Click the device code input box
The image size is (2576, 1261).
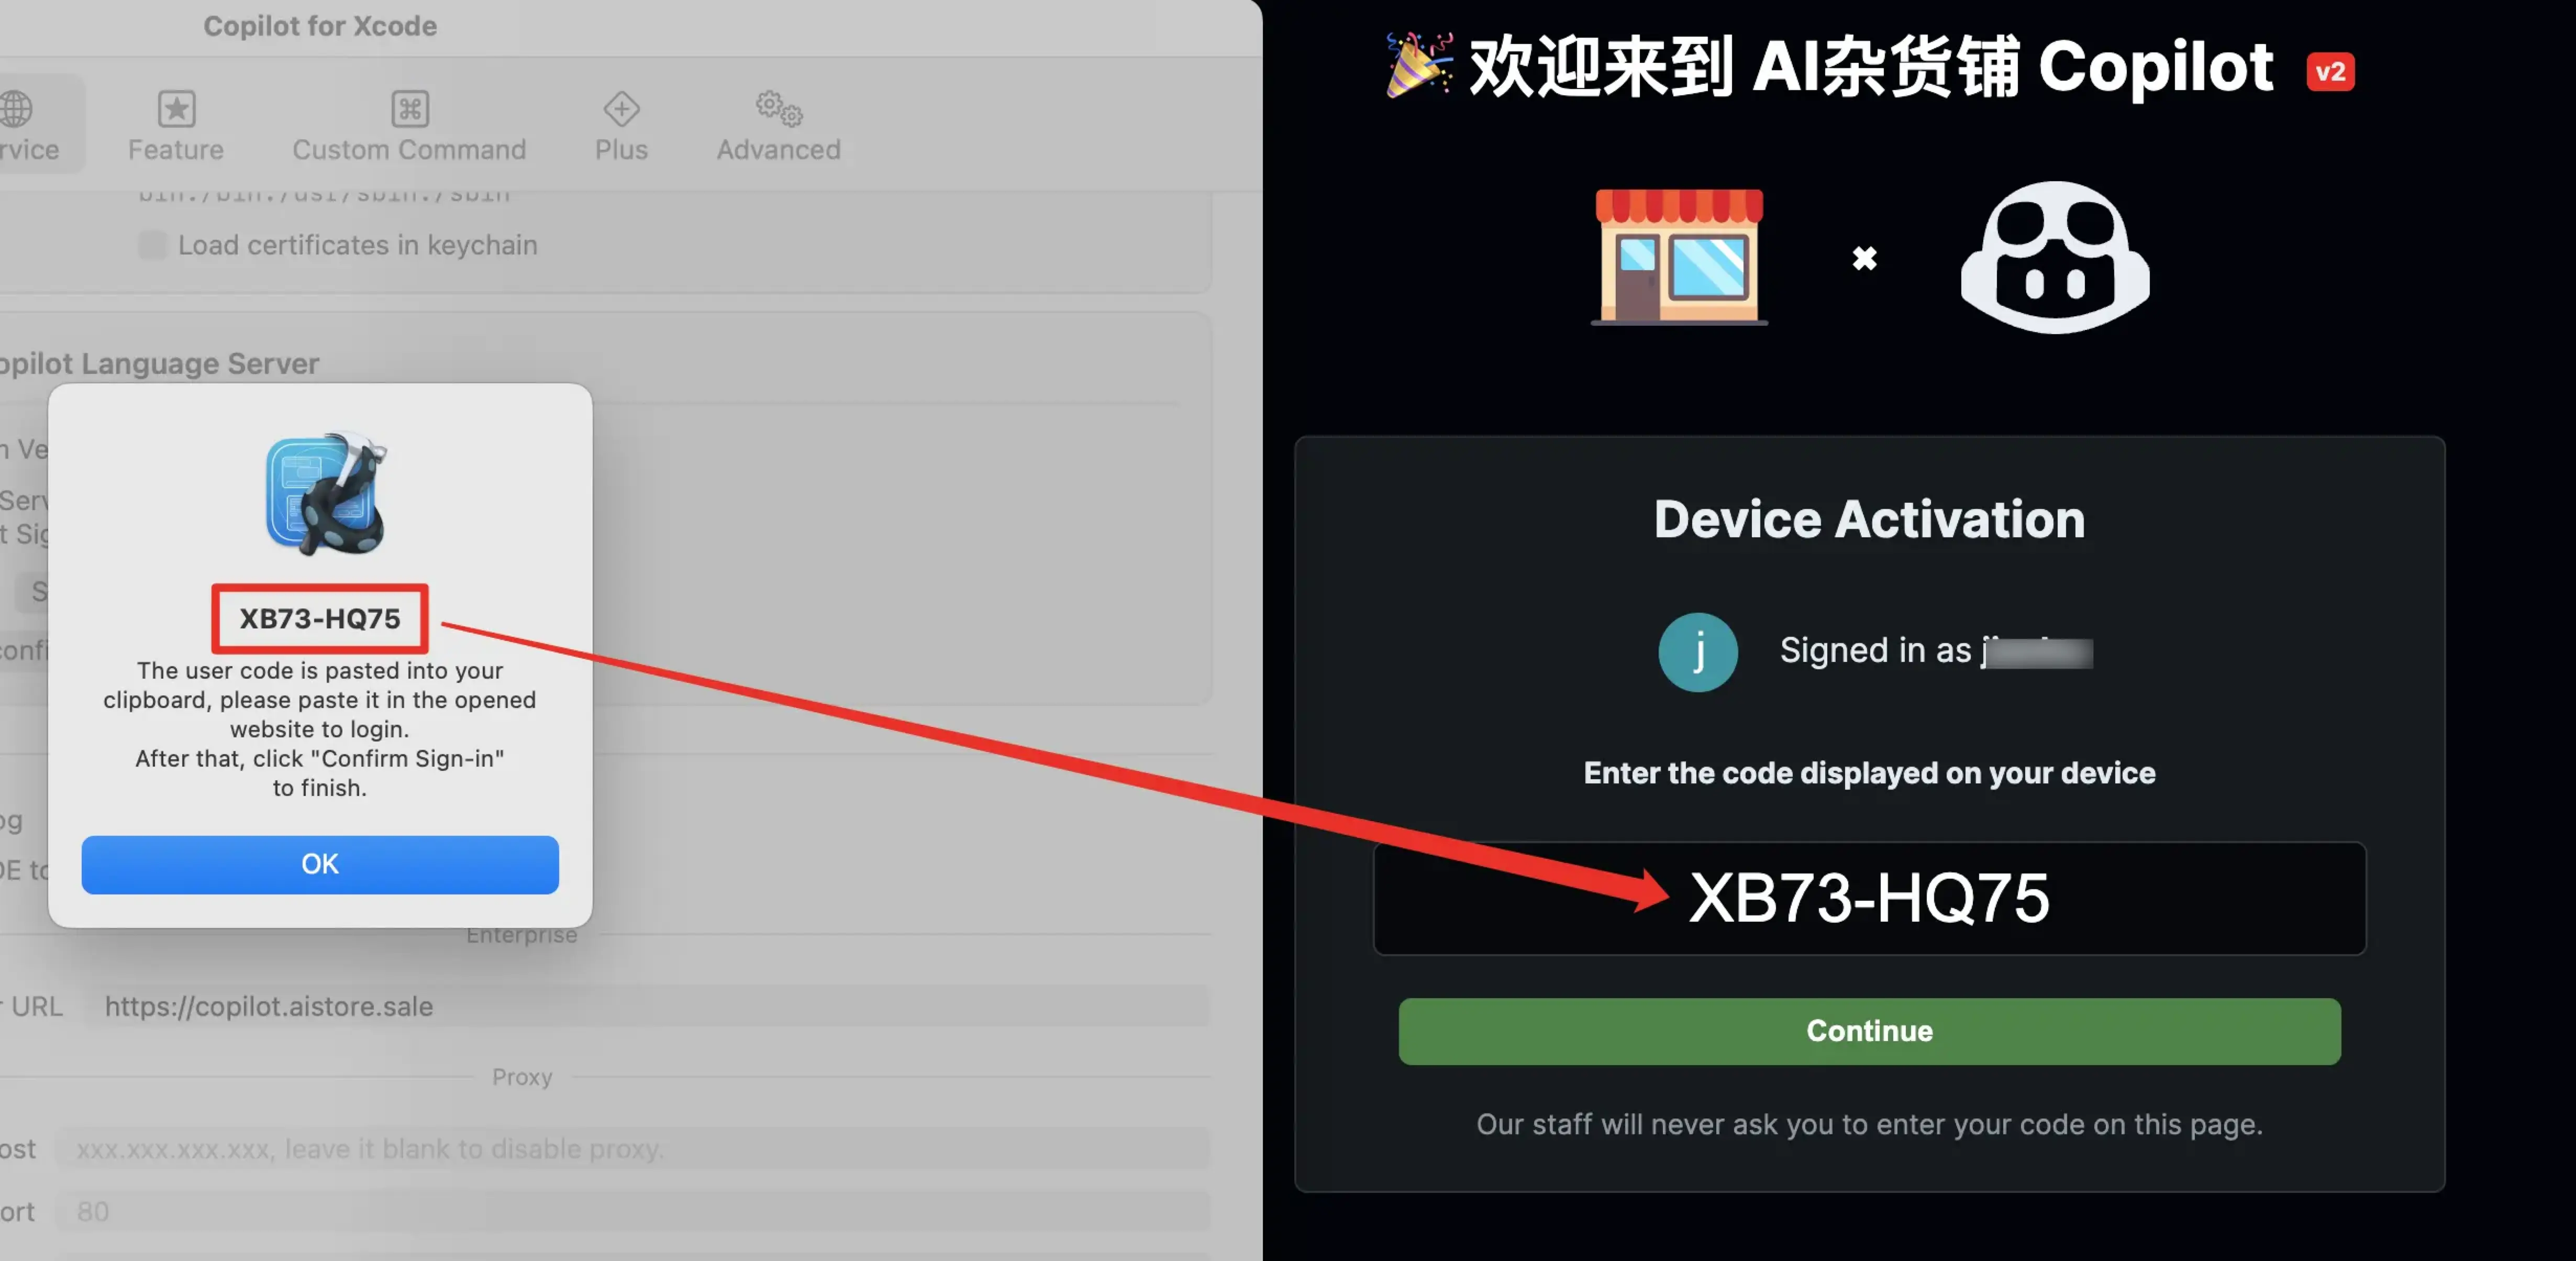coord(1869,897)
